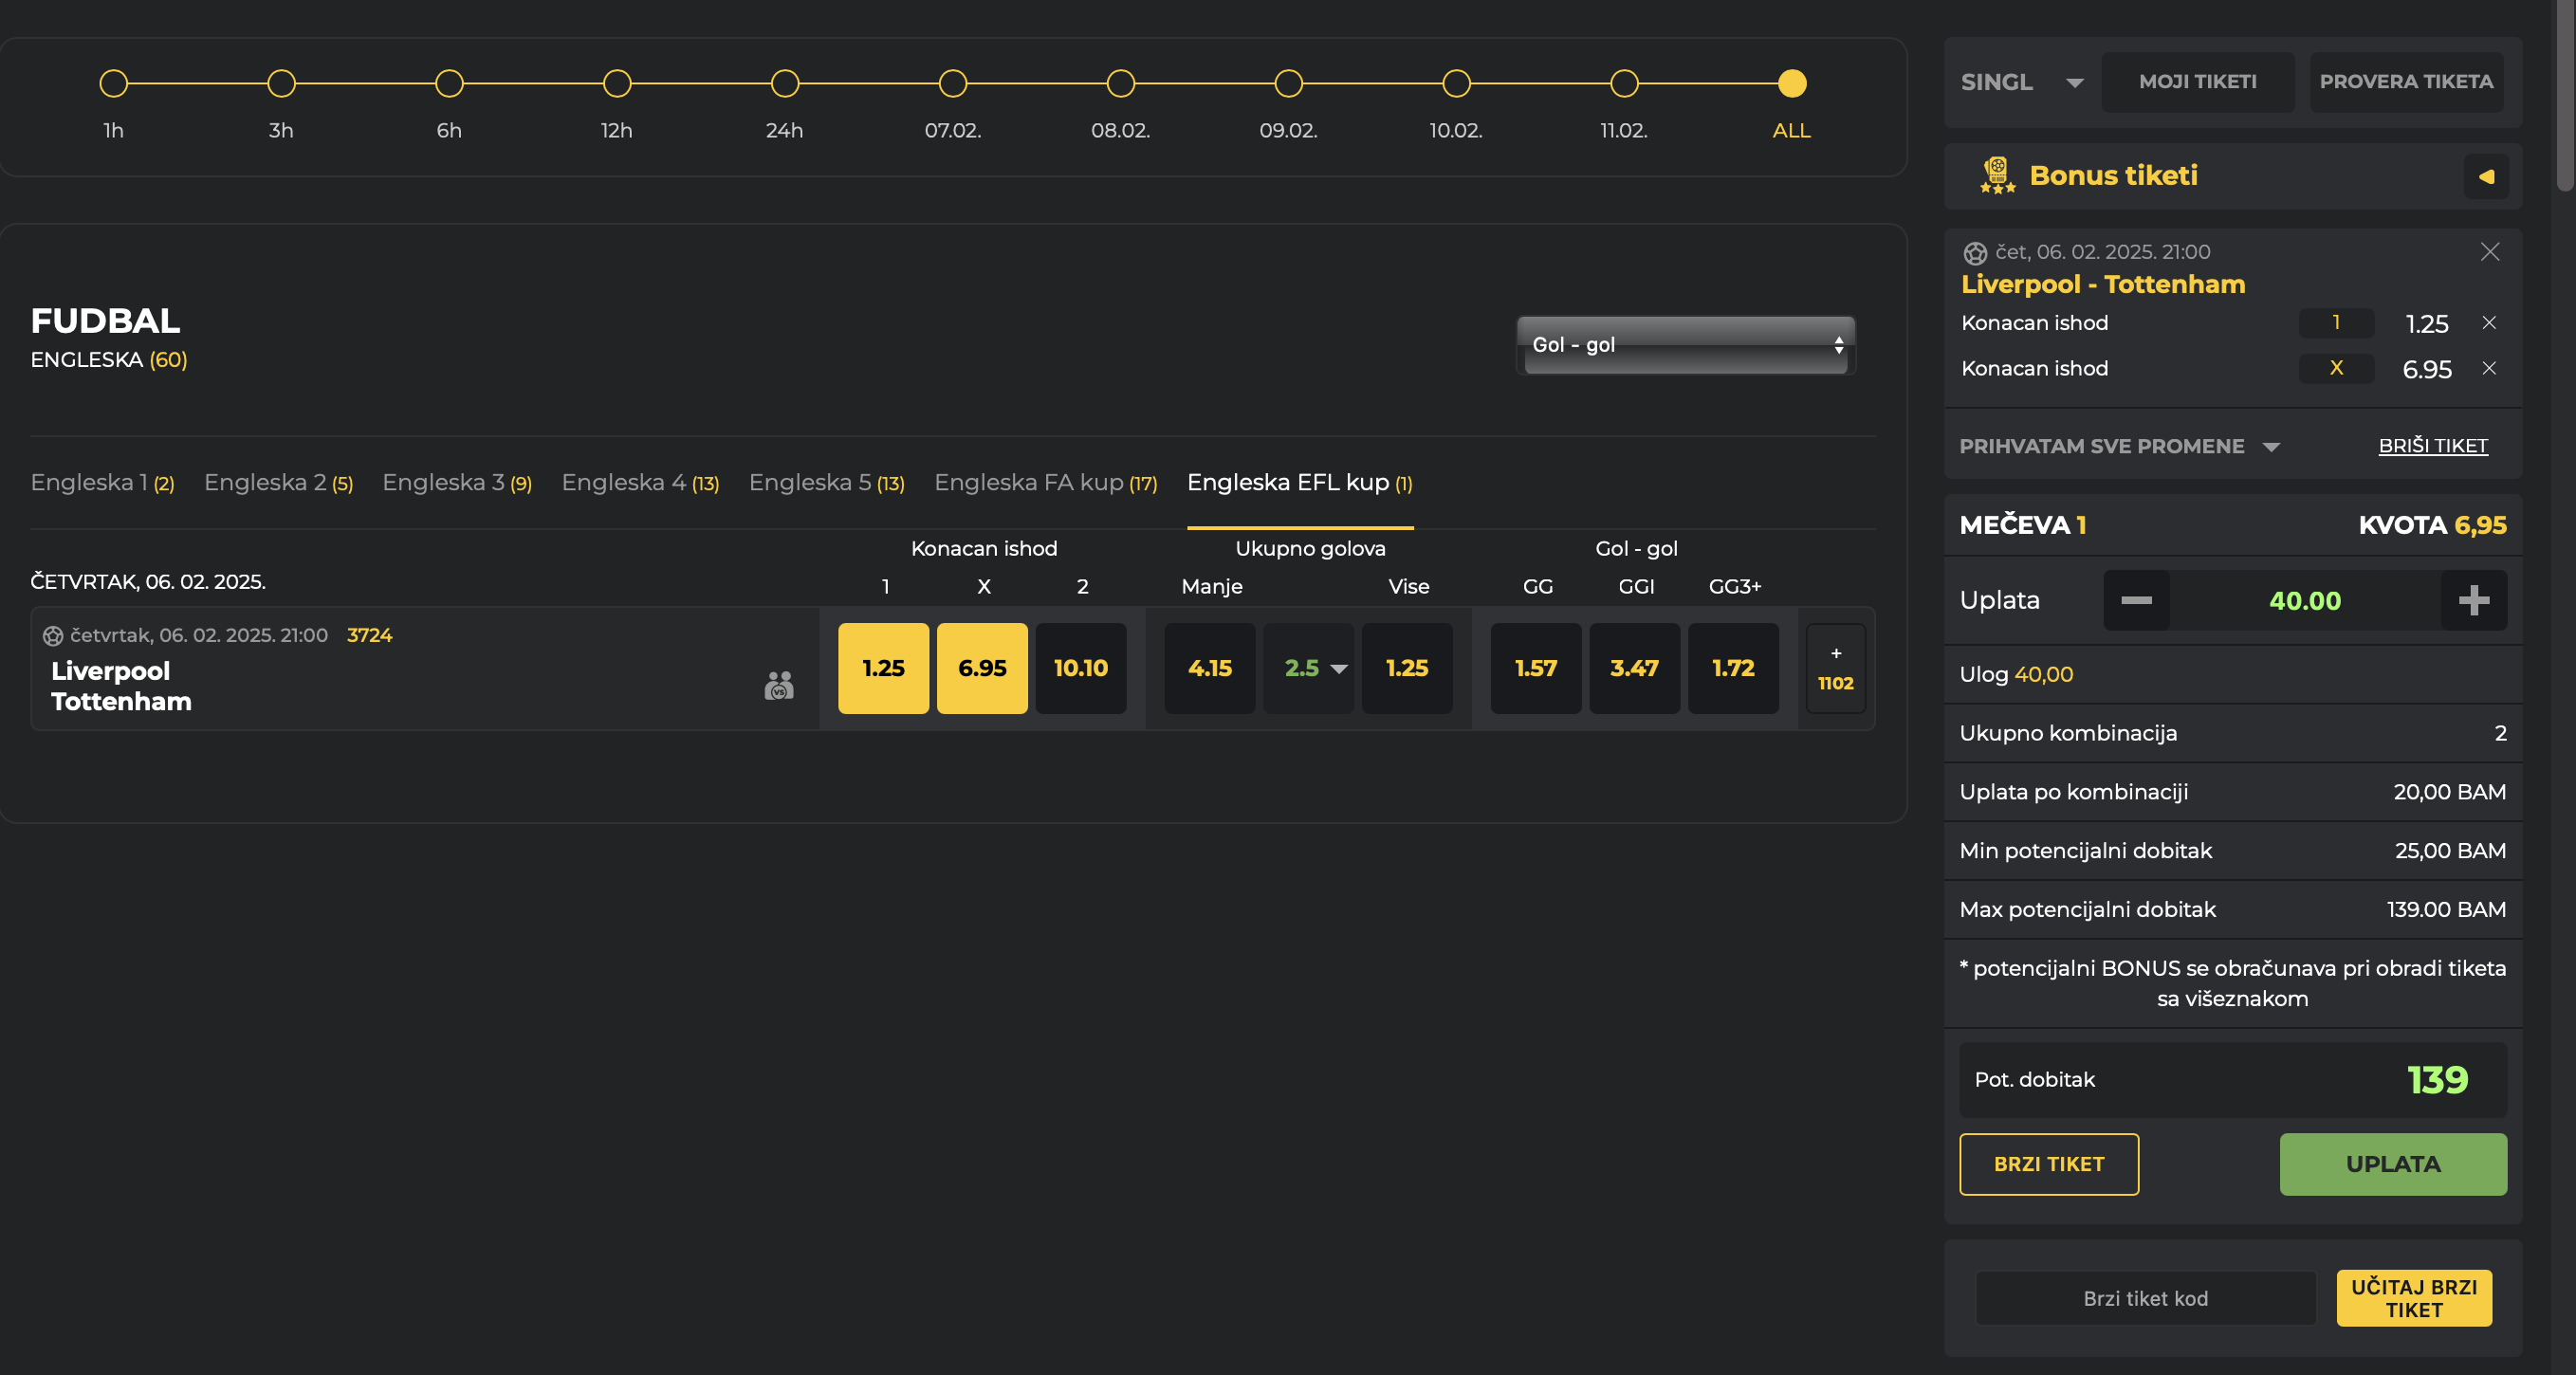Viewport: 2576px width, 1375px height.
Task: Select the 10.10 away win odds
Action: (x=1080, y=668)
